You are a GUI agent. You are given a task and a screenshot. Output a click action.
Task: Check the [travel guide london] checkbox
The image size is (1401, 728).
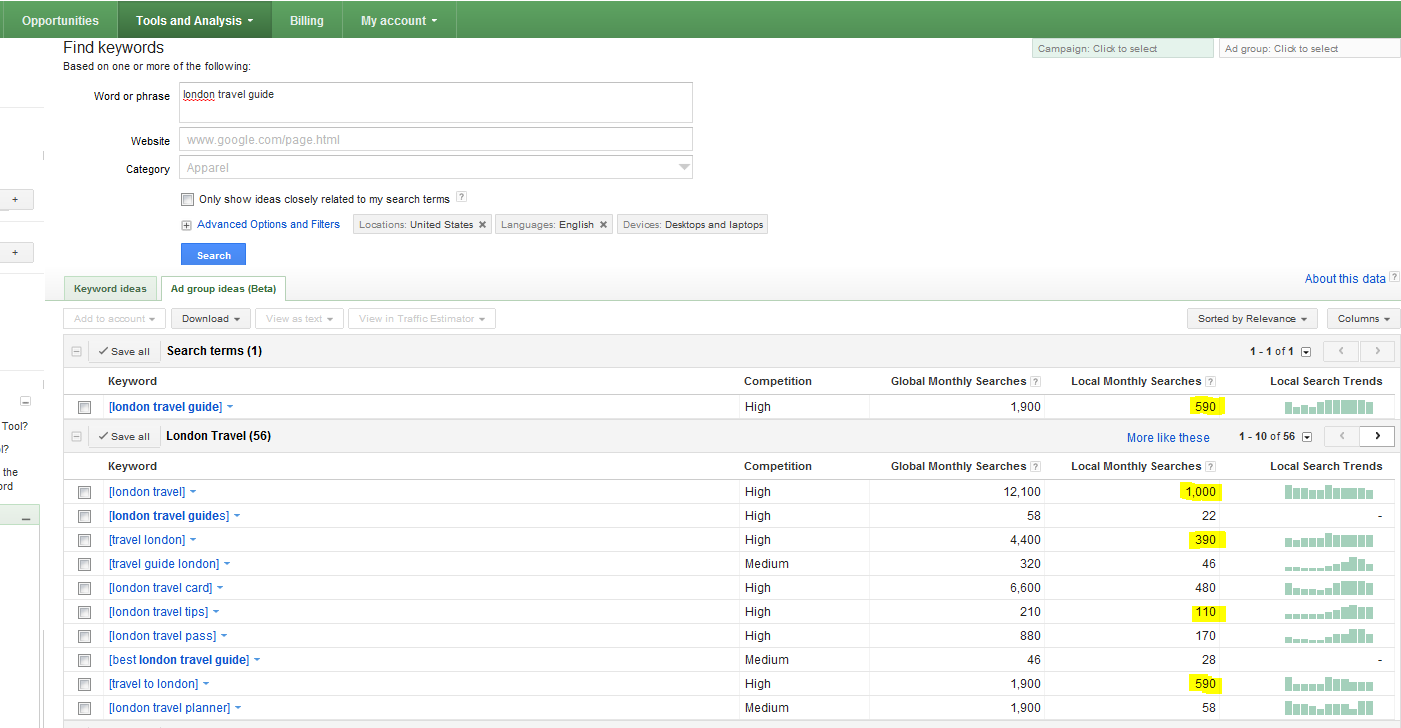coord(85,565)
